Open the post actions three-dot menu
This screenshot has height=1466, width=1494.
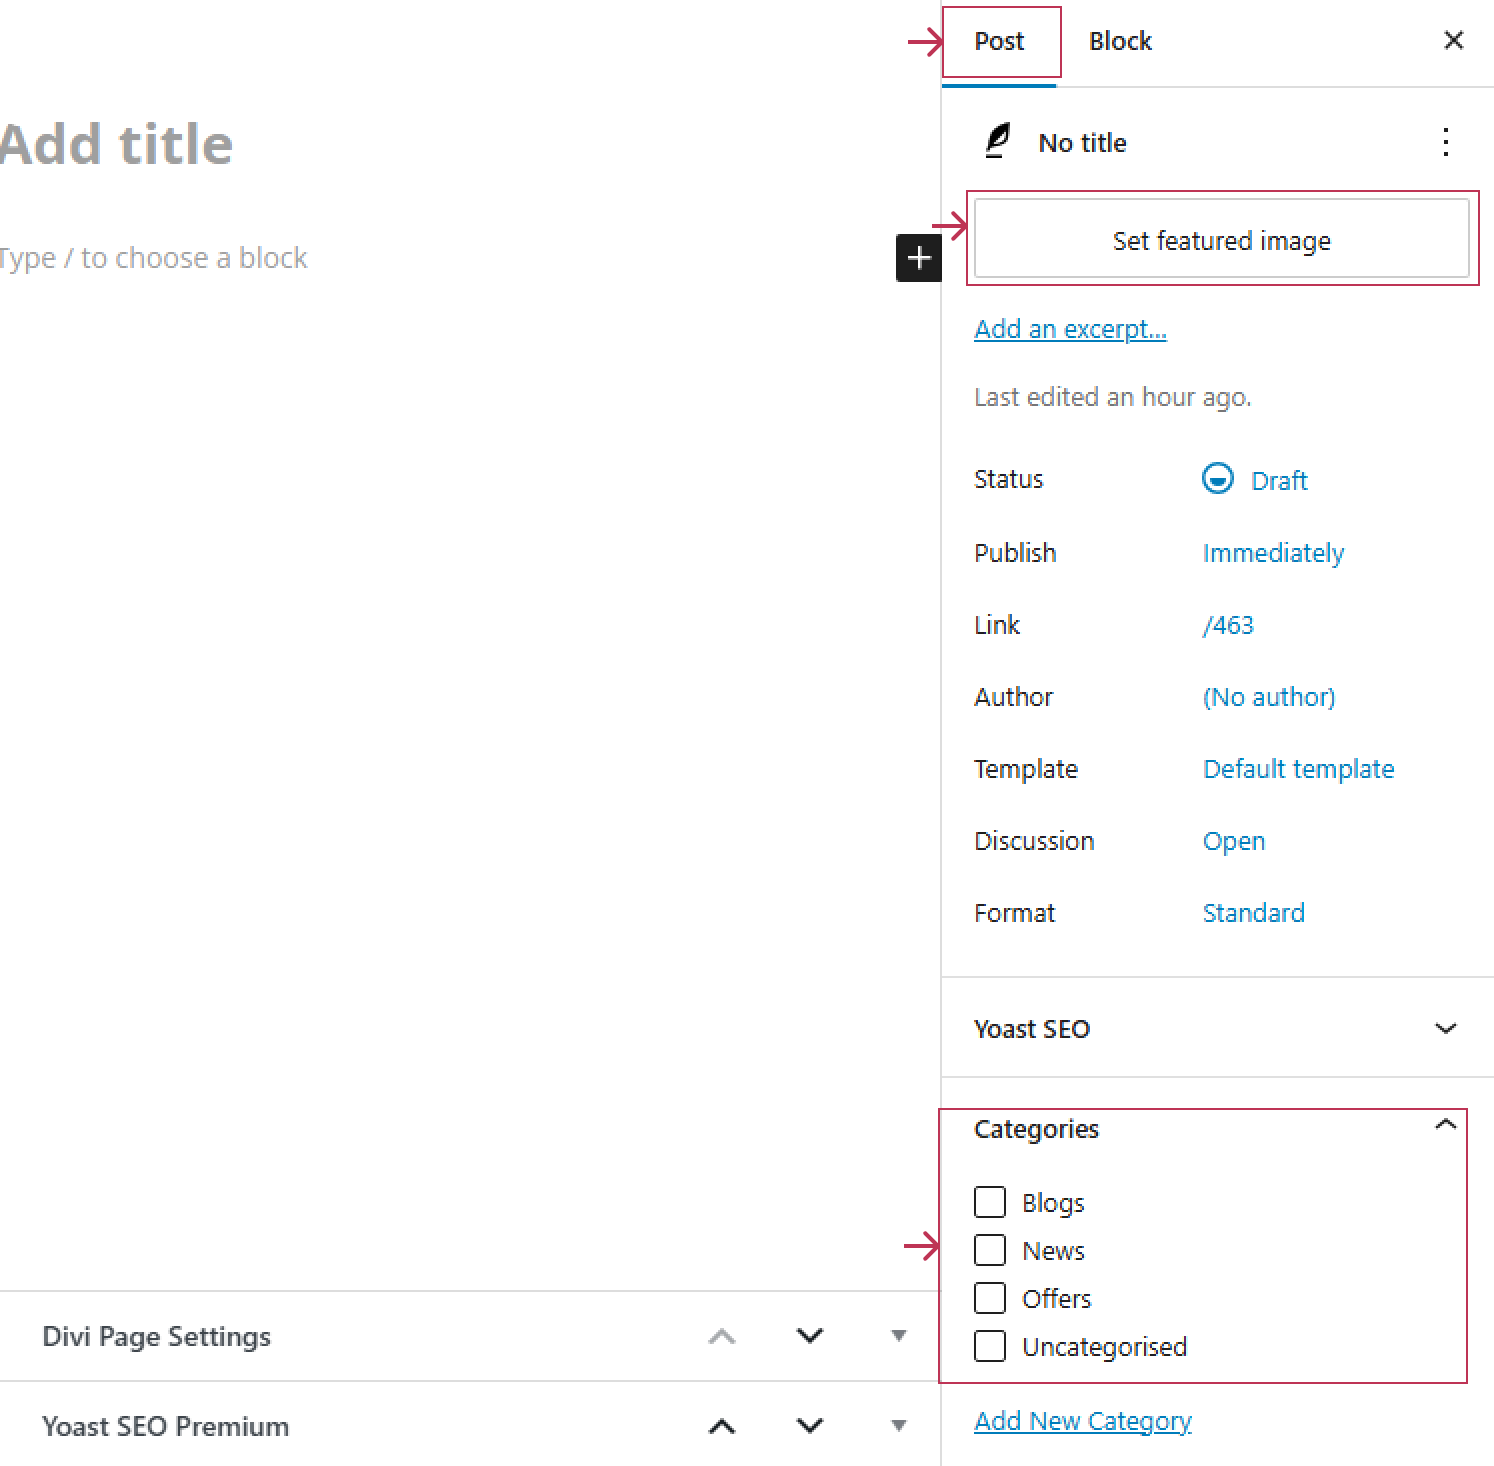(1446, 142)
